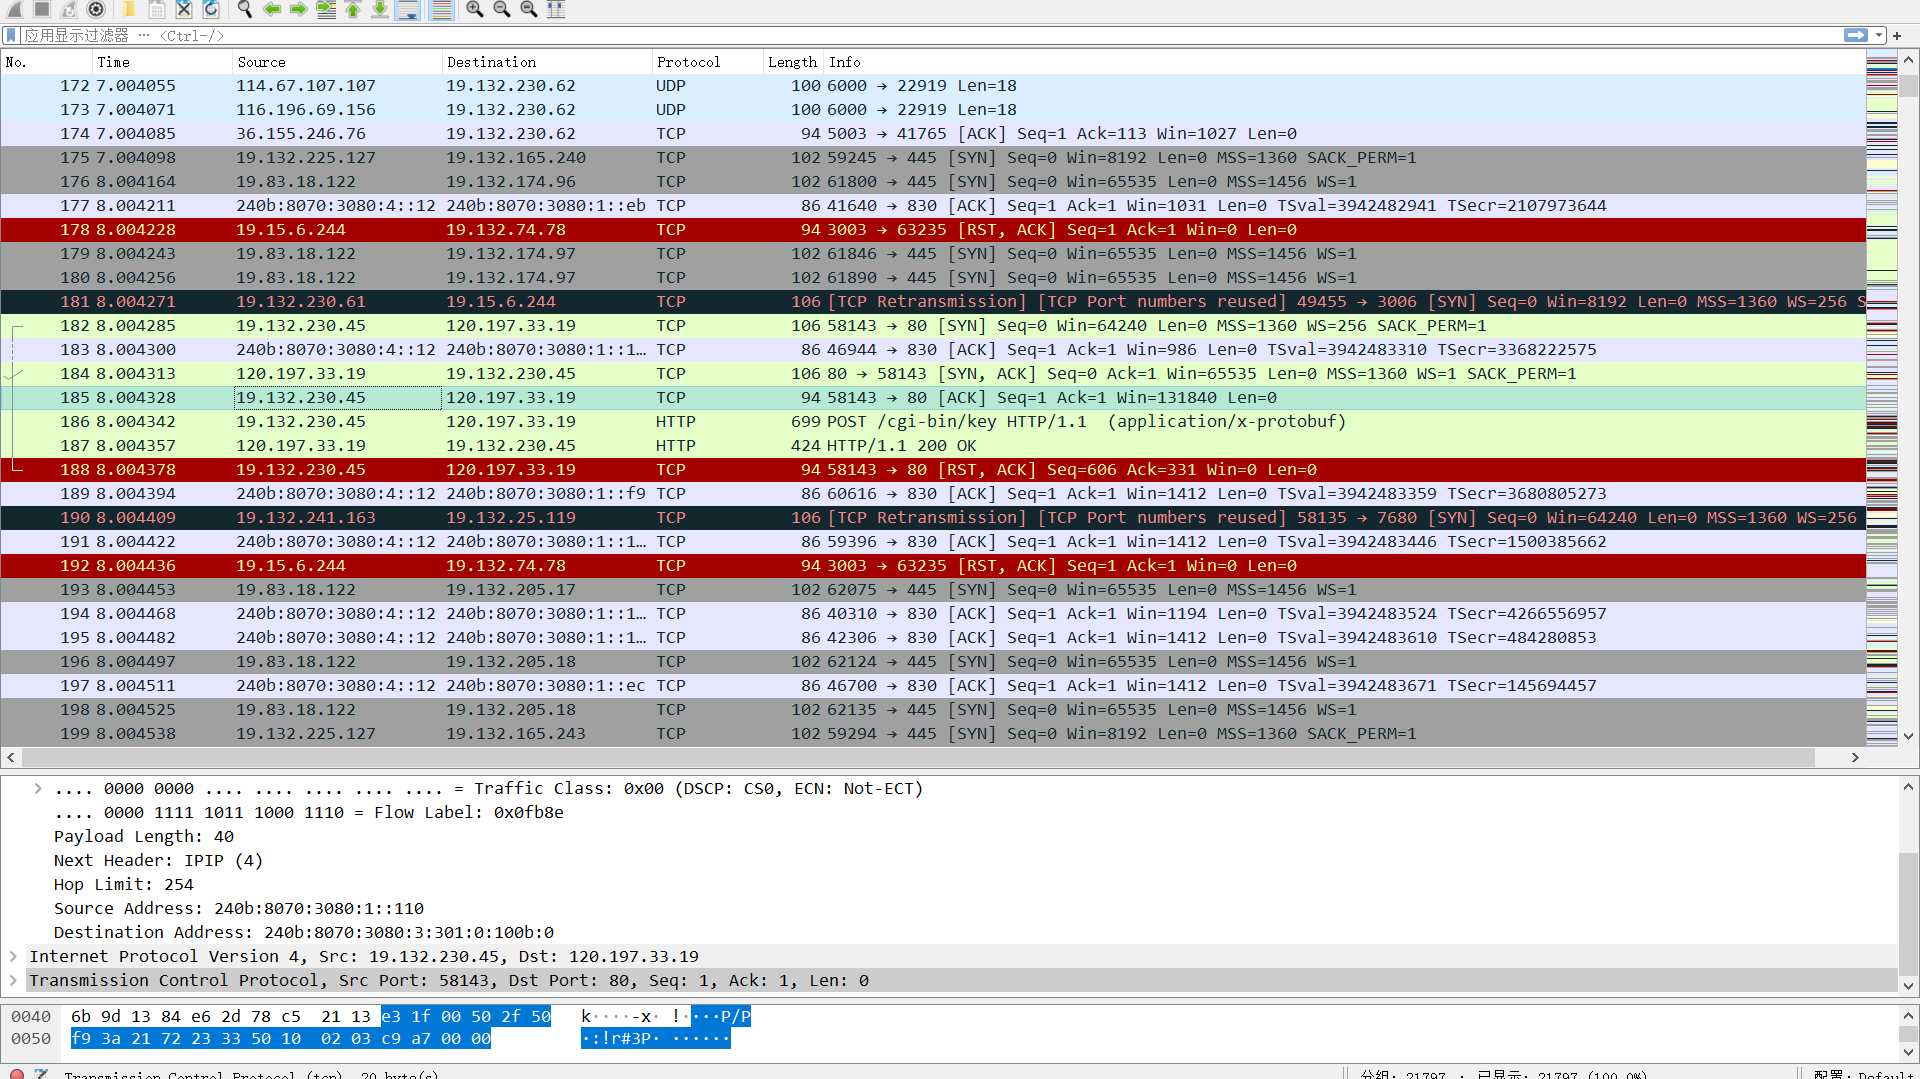Start capture with the shark fin icon
The image size is (1920, 1079).
click(x=15, y=10)
